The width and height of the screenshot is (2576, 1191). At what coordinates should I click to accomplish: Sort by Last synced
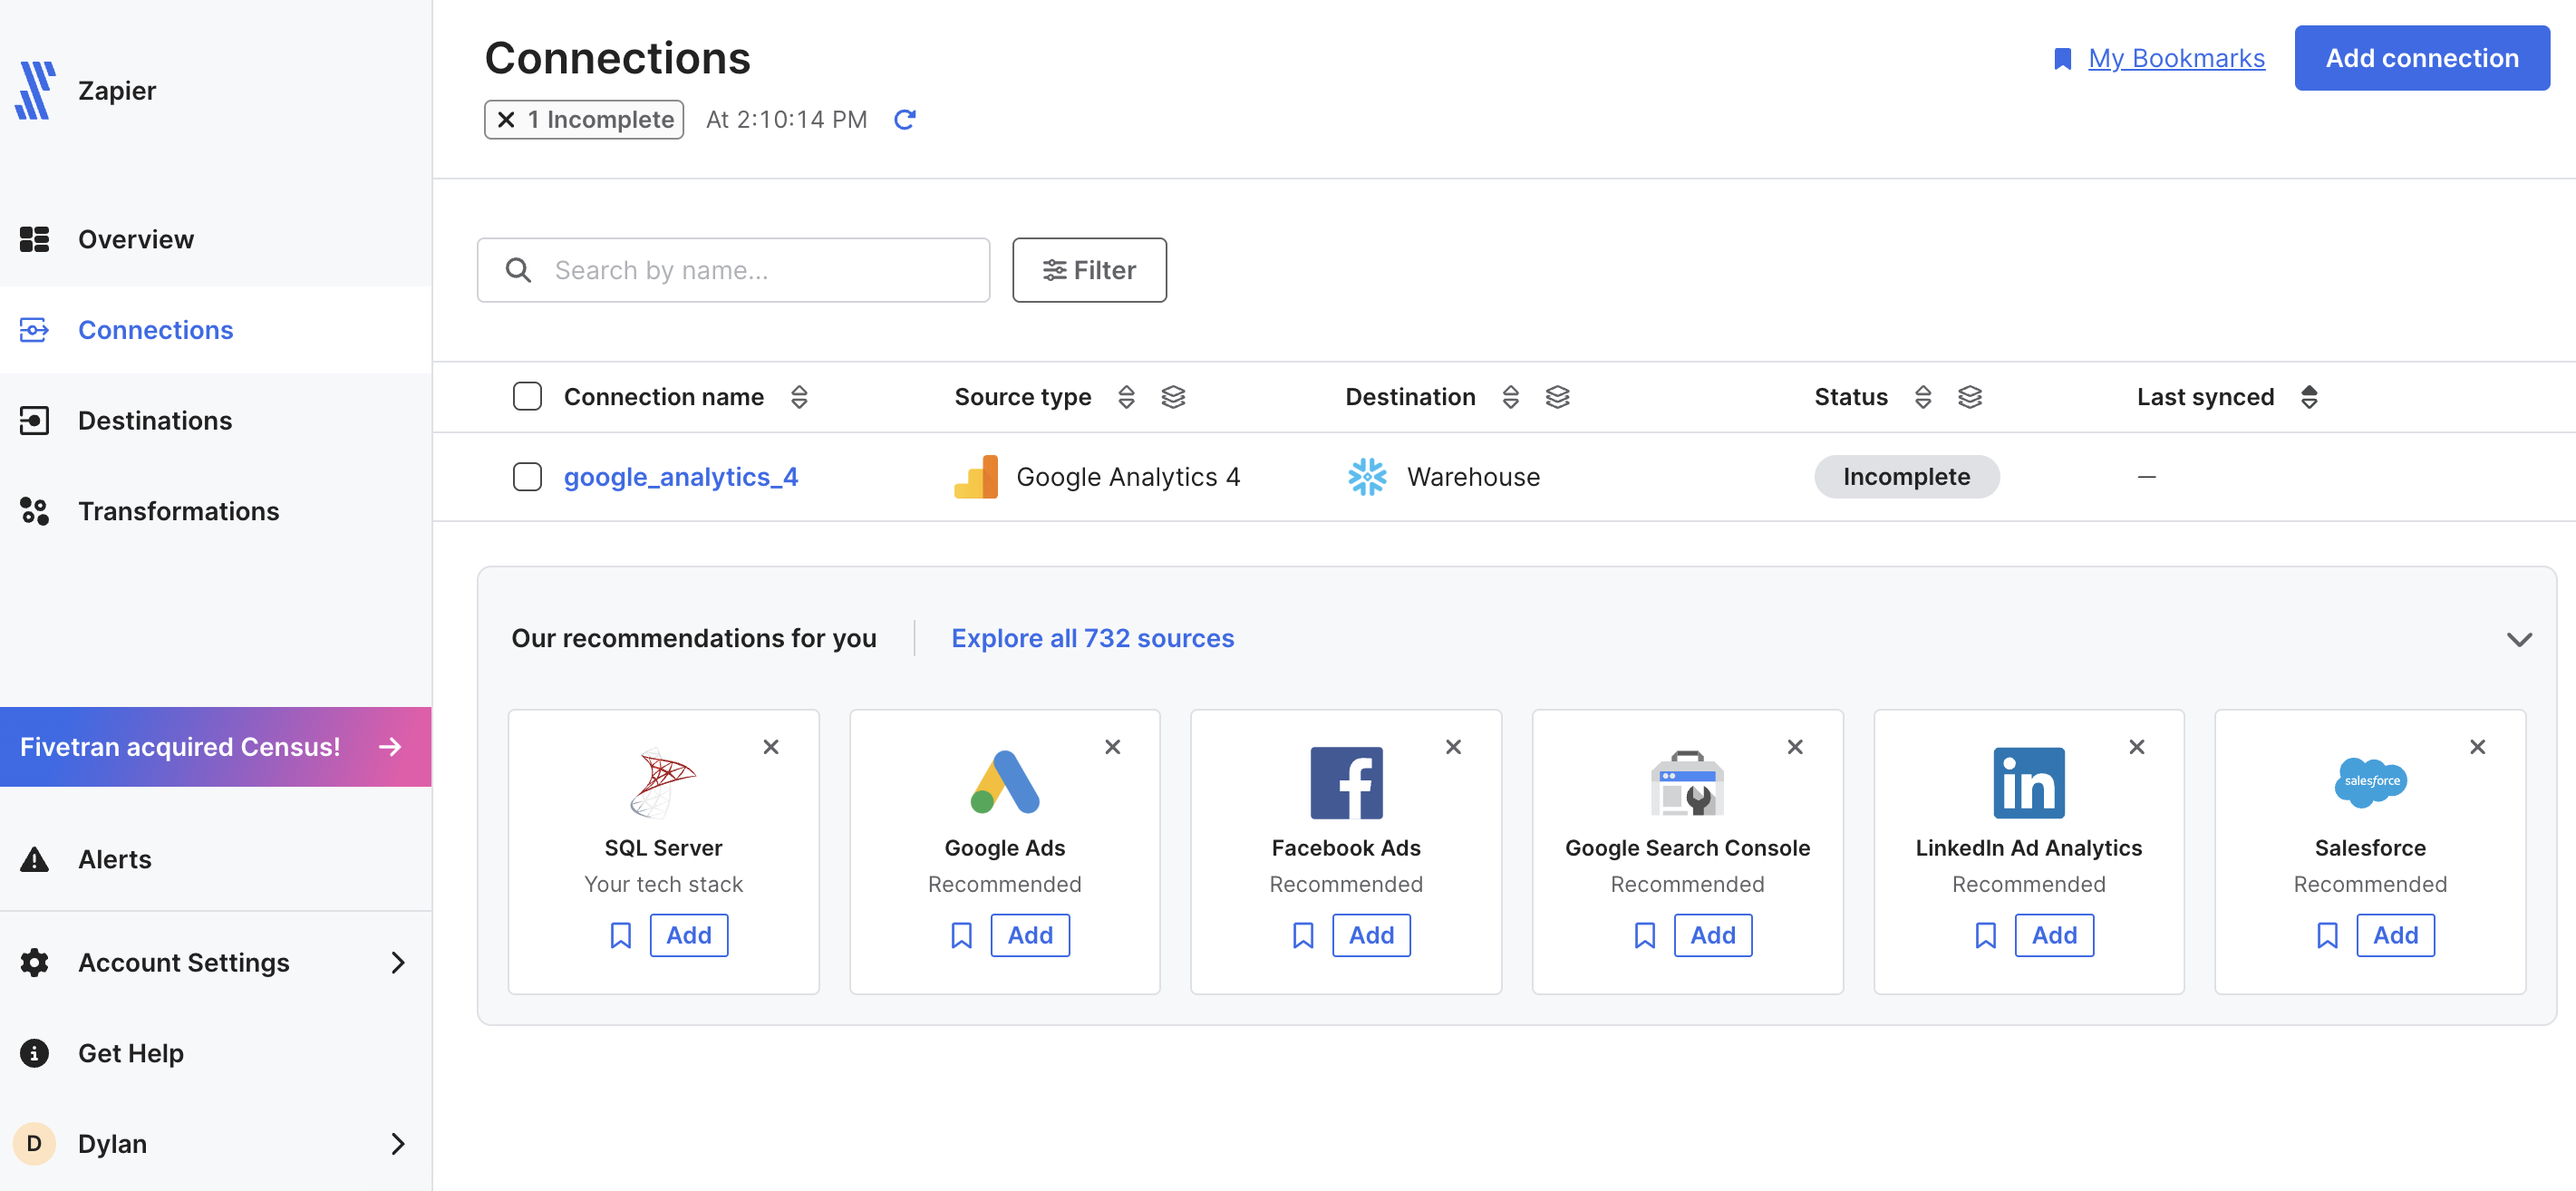(x=2308, y=397)
